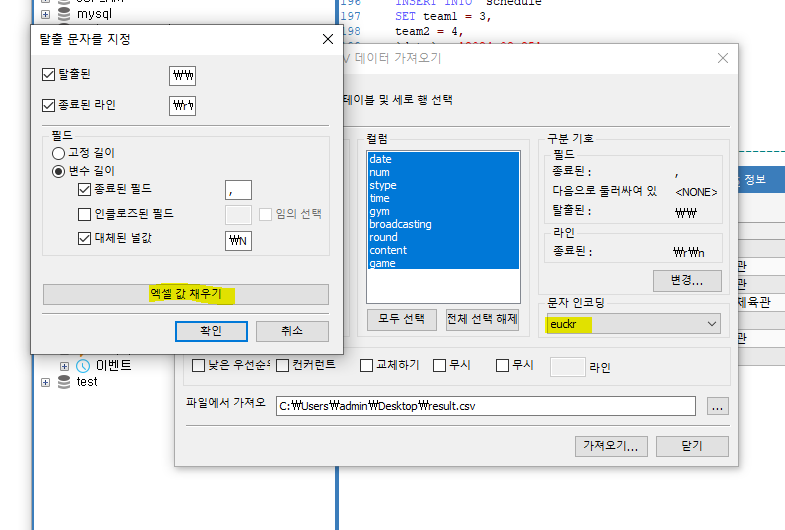The height and width of the screenshot is (530, 785).
Task: Toggle the 탈출된 checkbox
Action: (x=49, y=75)
